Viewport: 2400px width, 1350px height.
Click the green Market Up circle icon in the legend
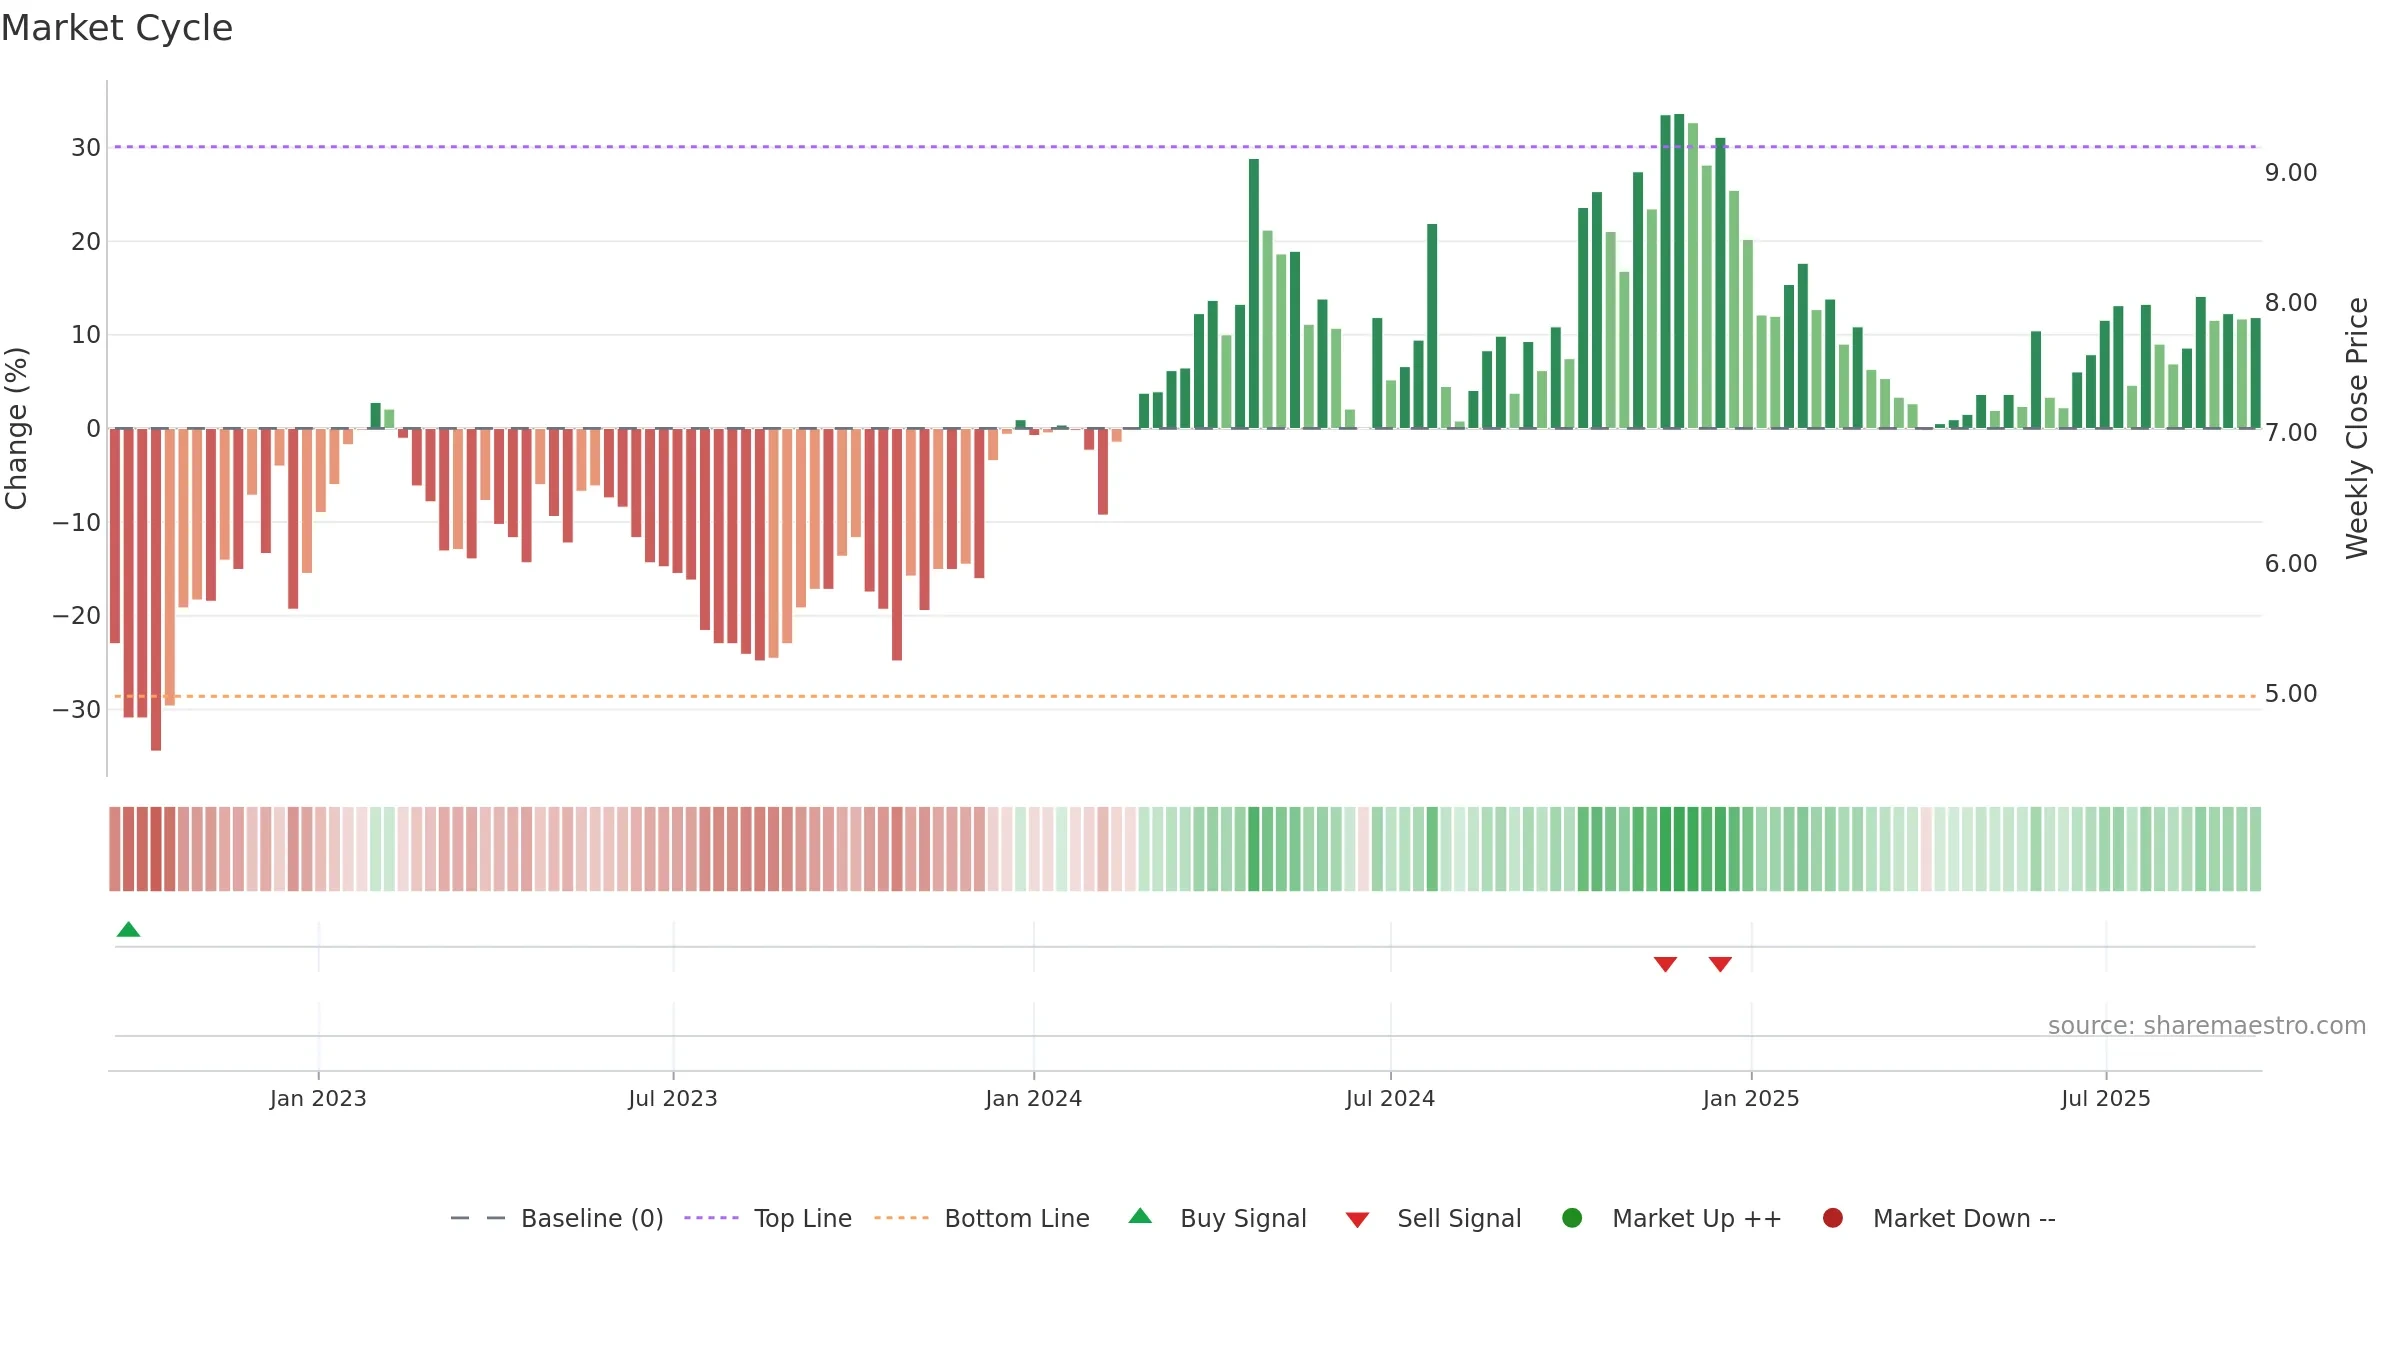pyautogui.click(x=1572, y=1218)
